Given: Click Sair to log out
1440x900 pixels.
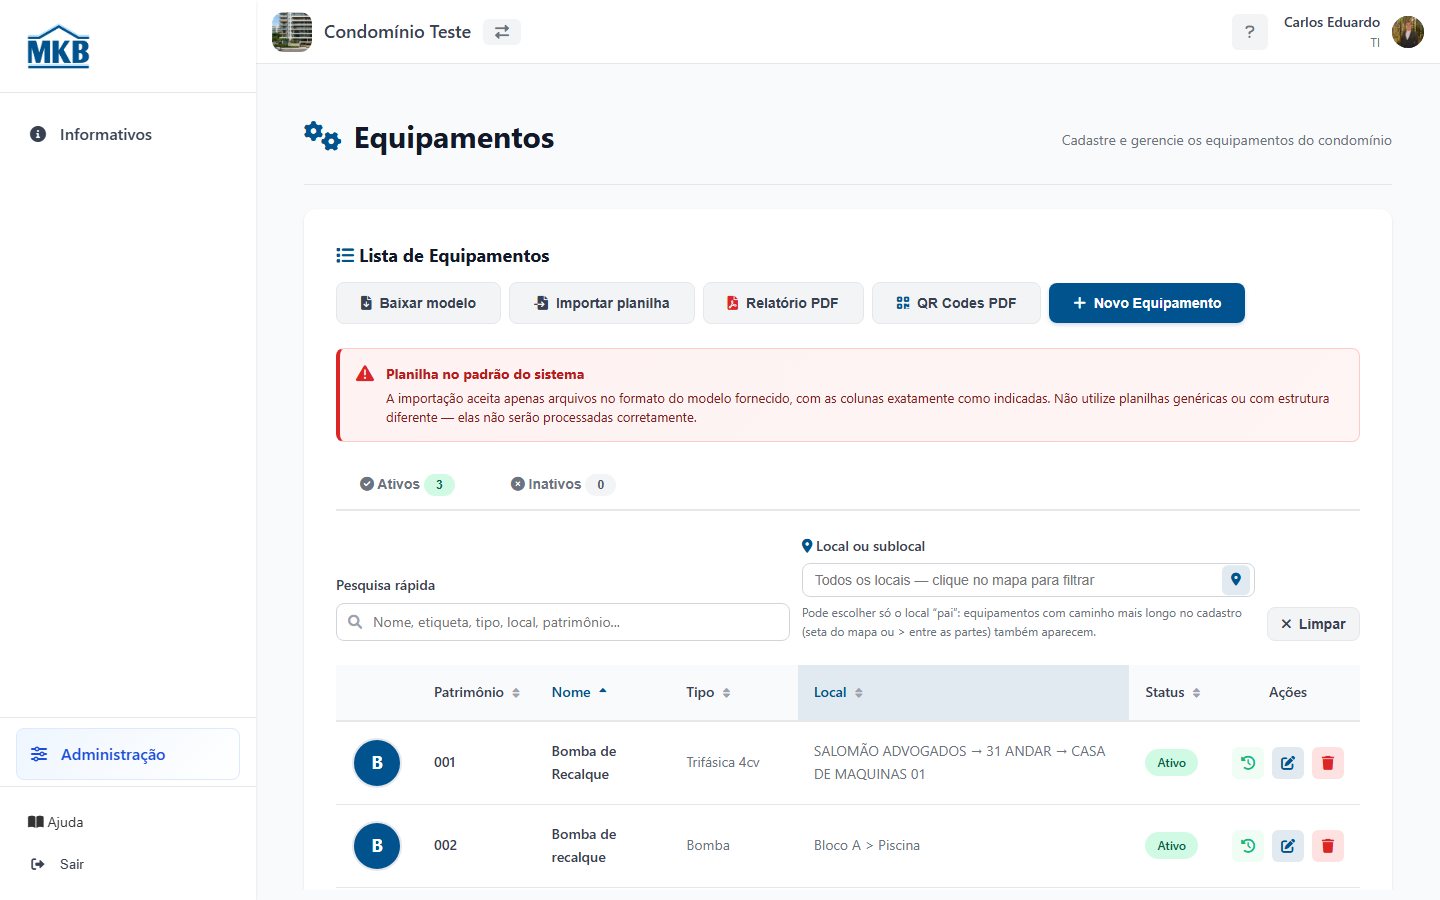Looking at the screenshot, I should point(58,864).
